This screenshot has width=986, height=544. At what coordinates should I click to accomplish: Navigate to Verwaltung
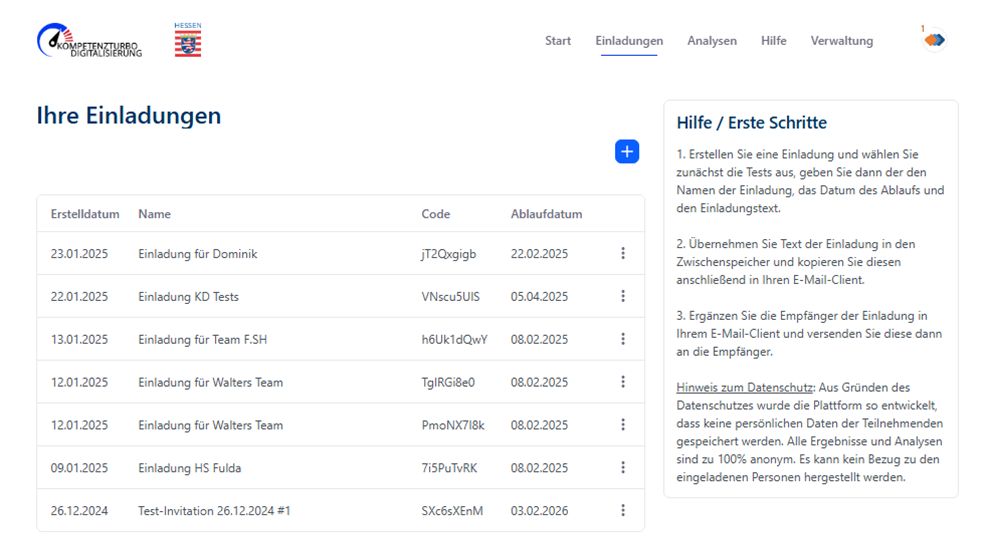(x=841, y=41)
